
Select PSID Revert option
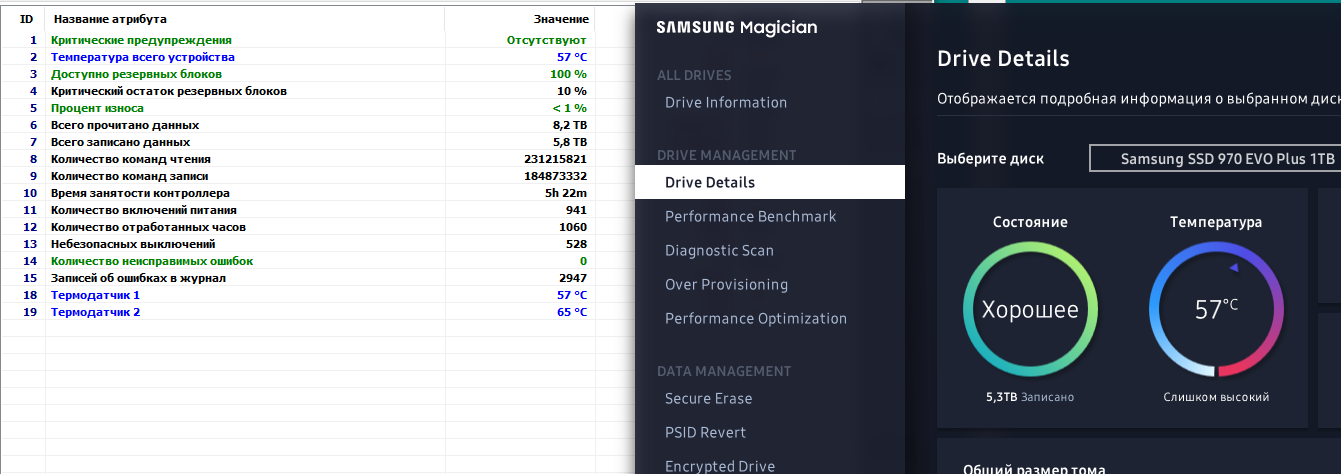[x=705, y=432]
